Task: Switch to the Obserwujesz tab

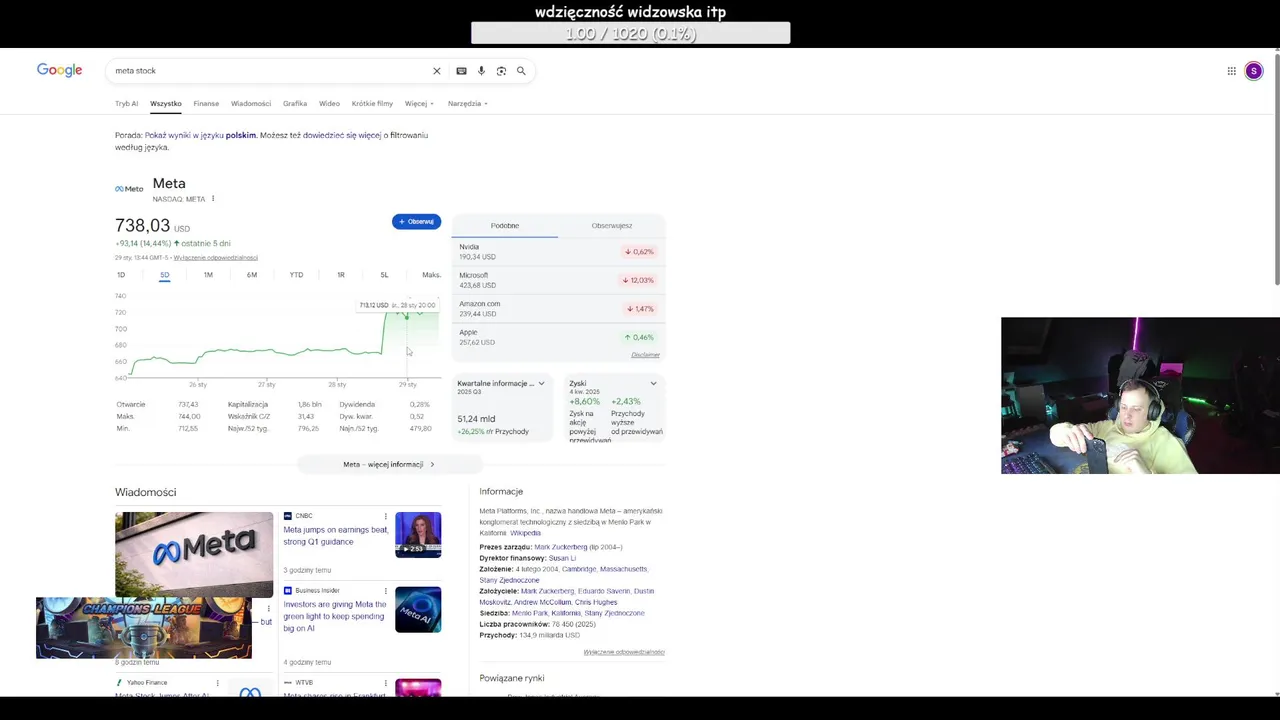Action: (612, 226)
